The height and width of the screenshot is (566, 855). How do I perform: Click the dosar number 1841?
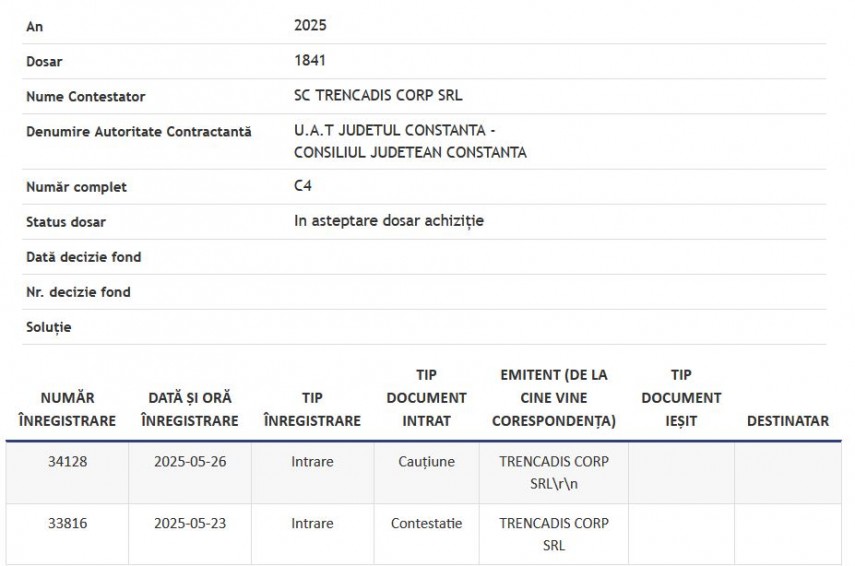[x=310, y=60]
